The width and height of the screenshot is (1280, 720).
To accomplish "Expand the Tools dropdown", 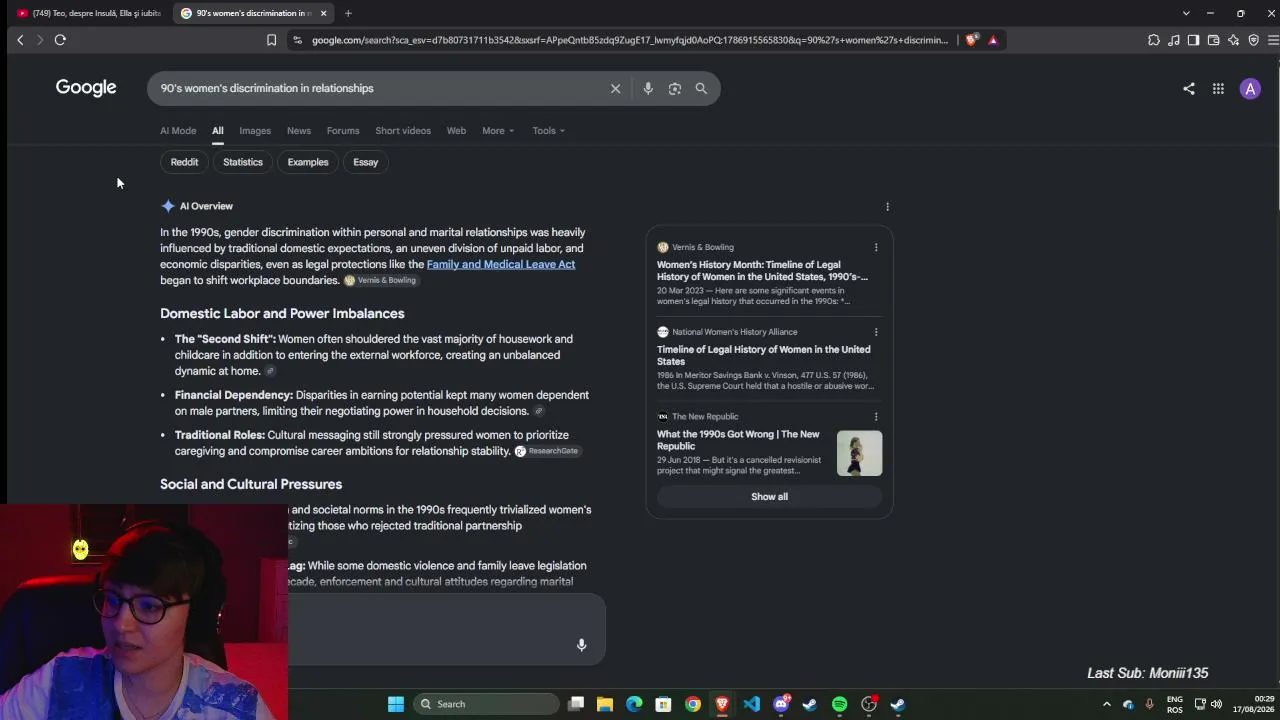I will [x=549, y=131].
